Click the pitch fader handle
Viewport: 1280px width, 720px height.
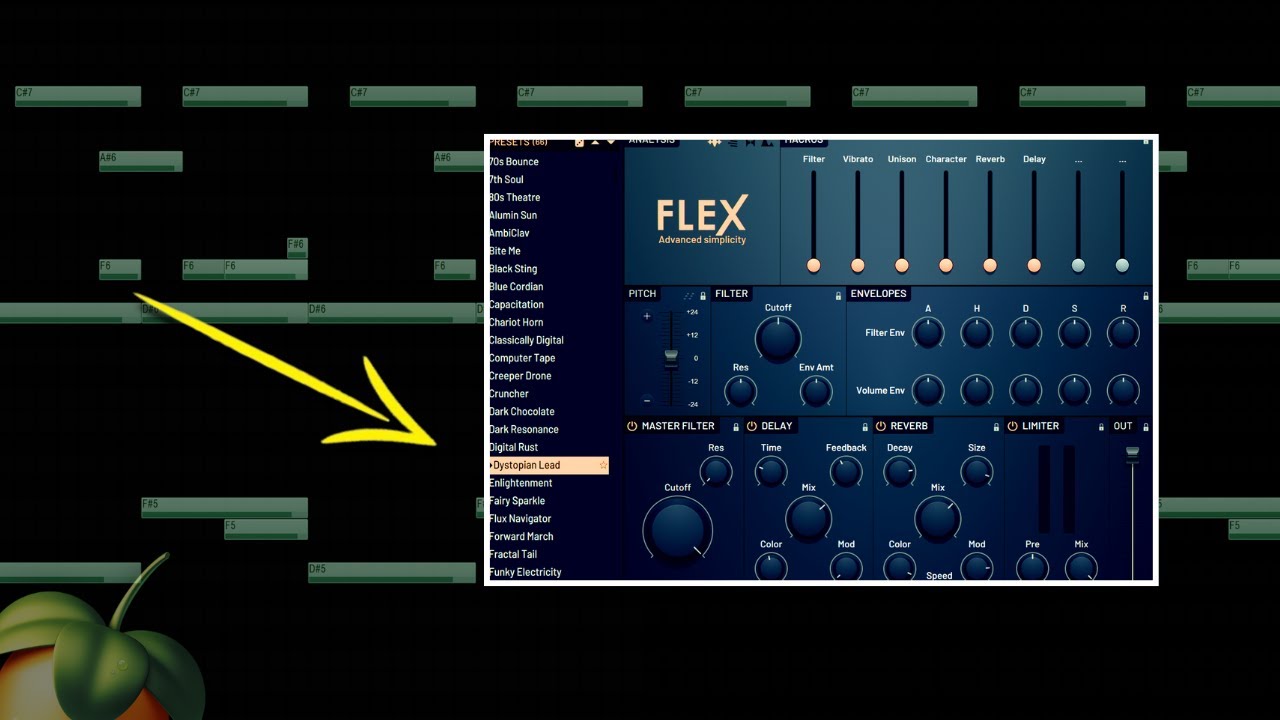click(x=671, y=358)
